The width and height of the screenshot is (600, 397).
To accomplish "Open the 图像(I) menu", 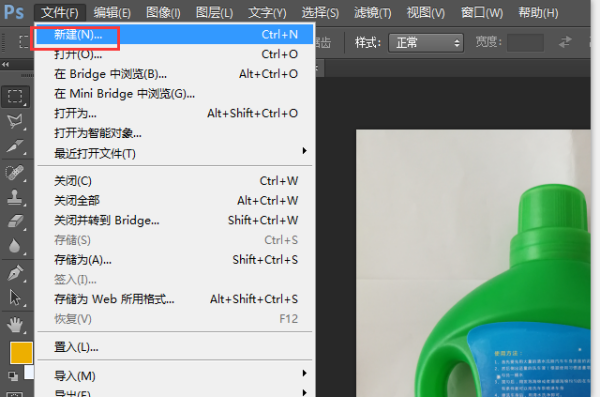I will point(163,13).
